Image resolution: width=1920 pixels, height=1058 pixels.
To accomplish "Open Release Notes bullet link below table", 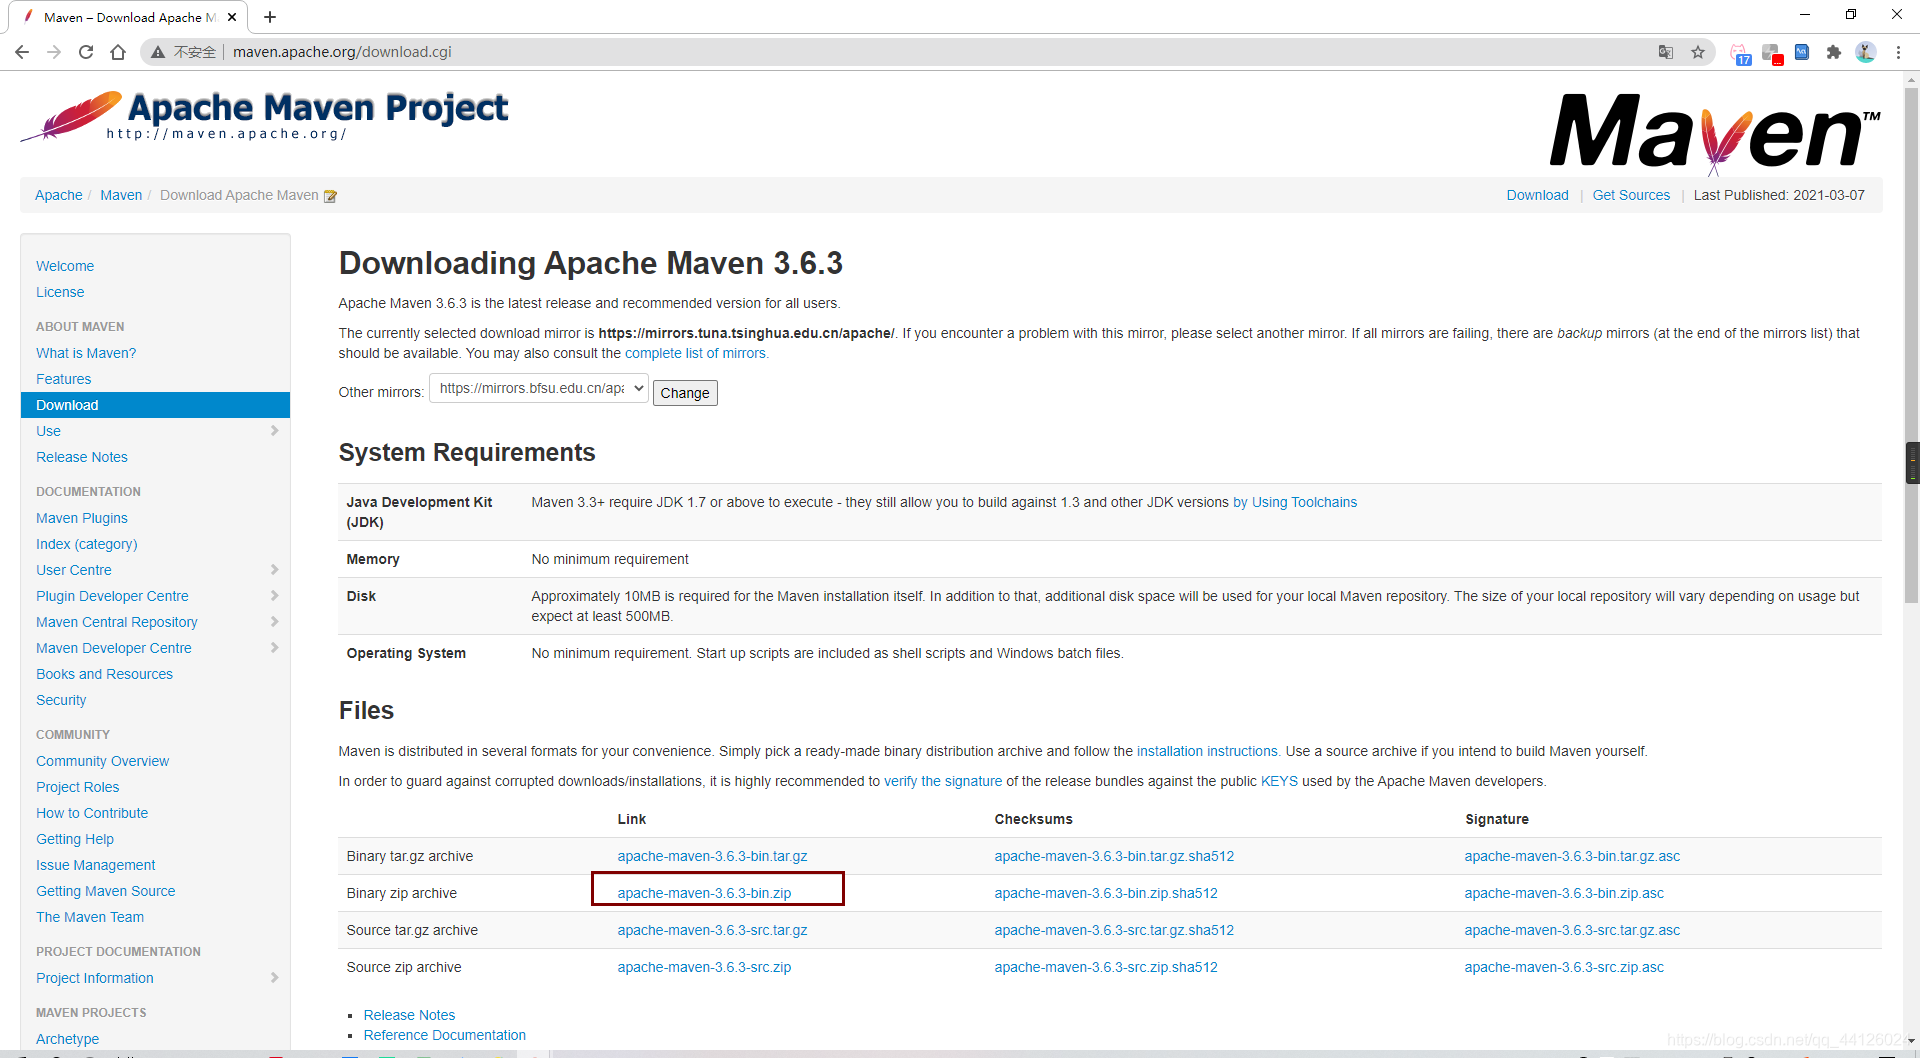I will 409,1015.
